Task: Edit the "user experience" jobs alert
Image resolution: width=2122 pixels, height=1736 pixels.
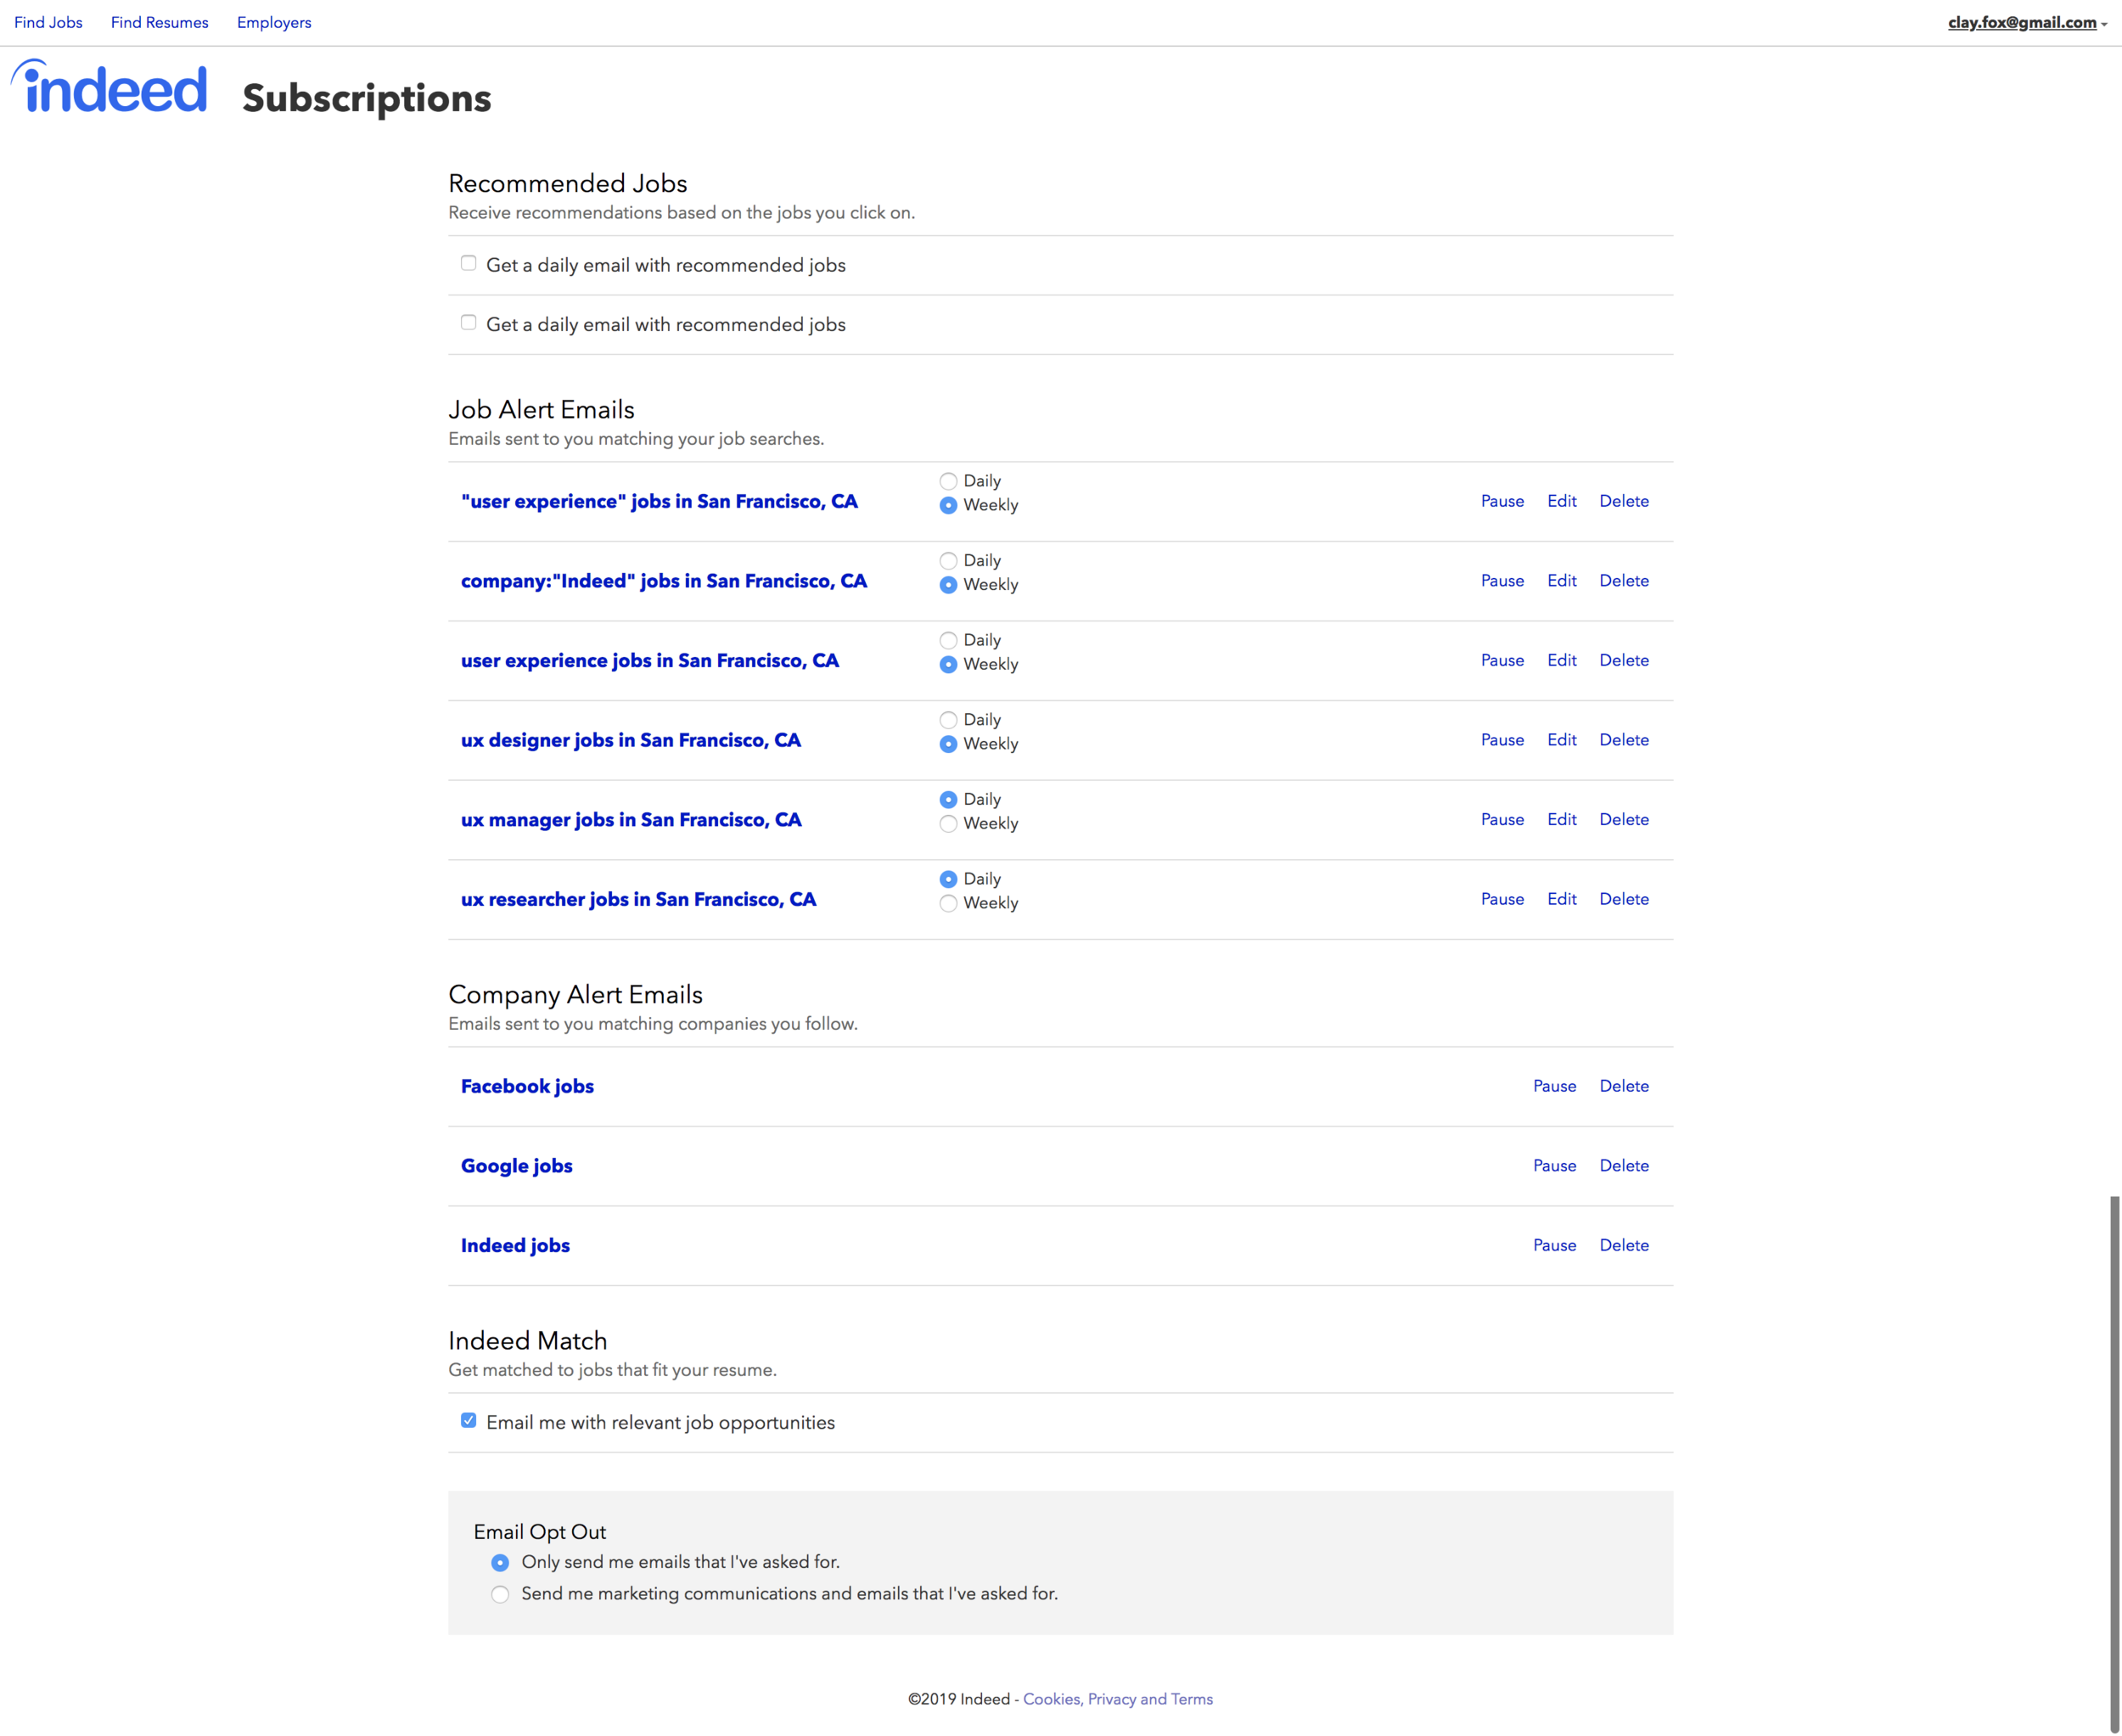Action: click(x=1561, y=501)
